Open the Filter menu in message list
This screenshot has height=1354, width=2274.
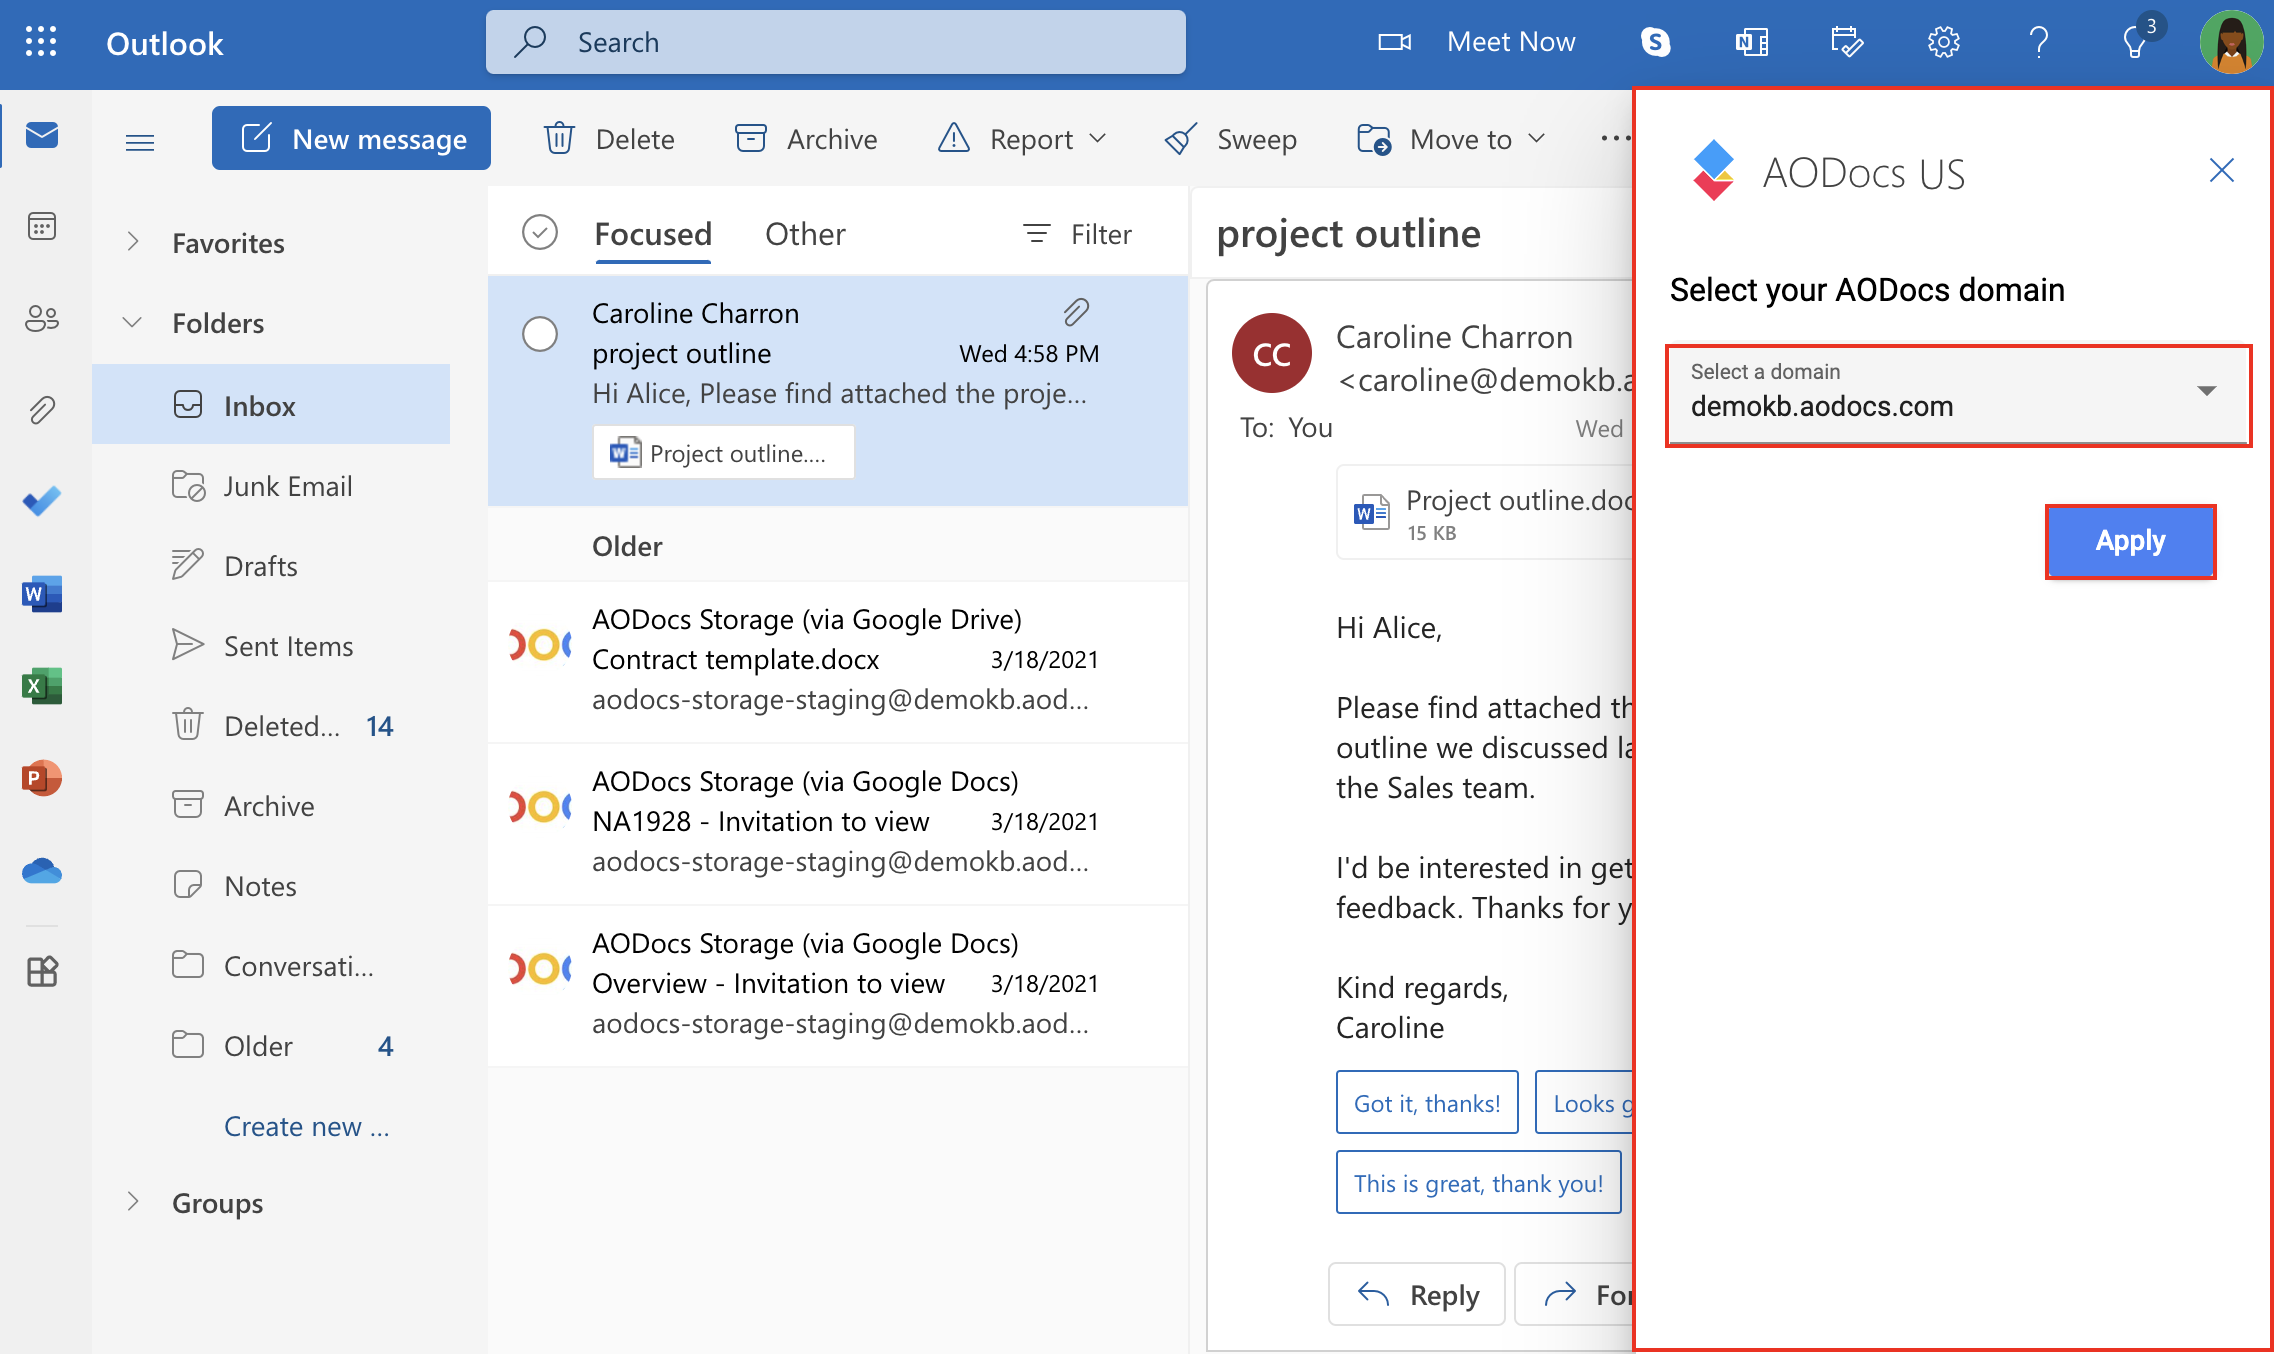1078,234
